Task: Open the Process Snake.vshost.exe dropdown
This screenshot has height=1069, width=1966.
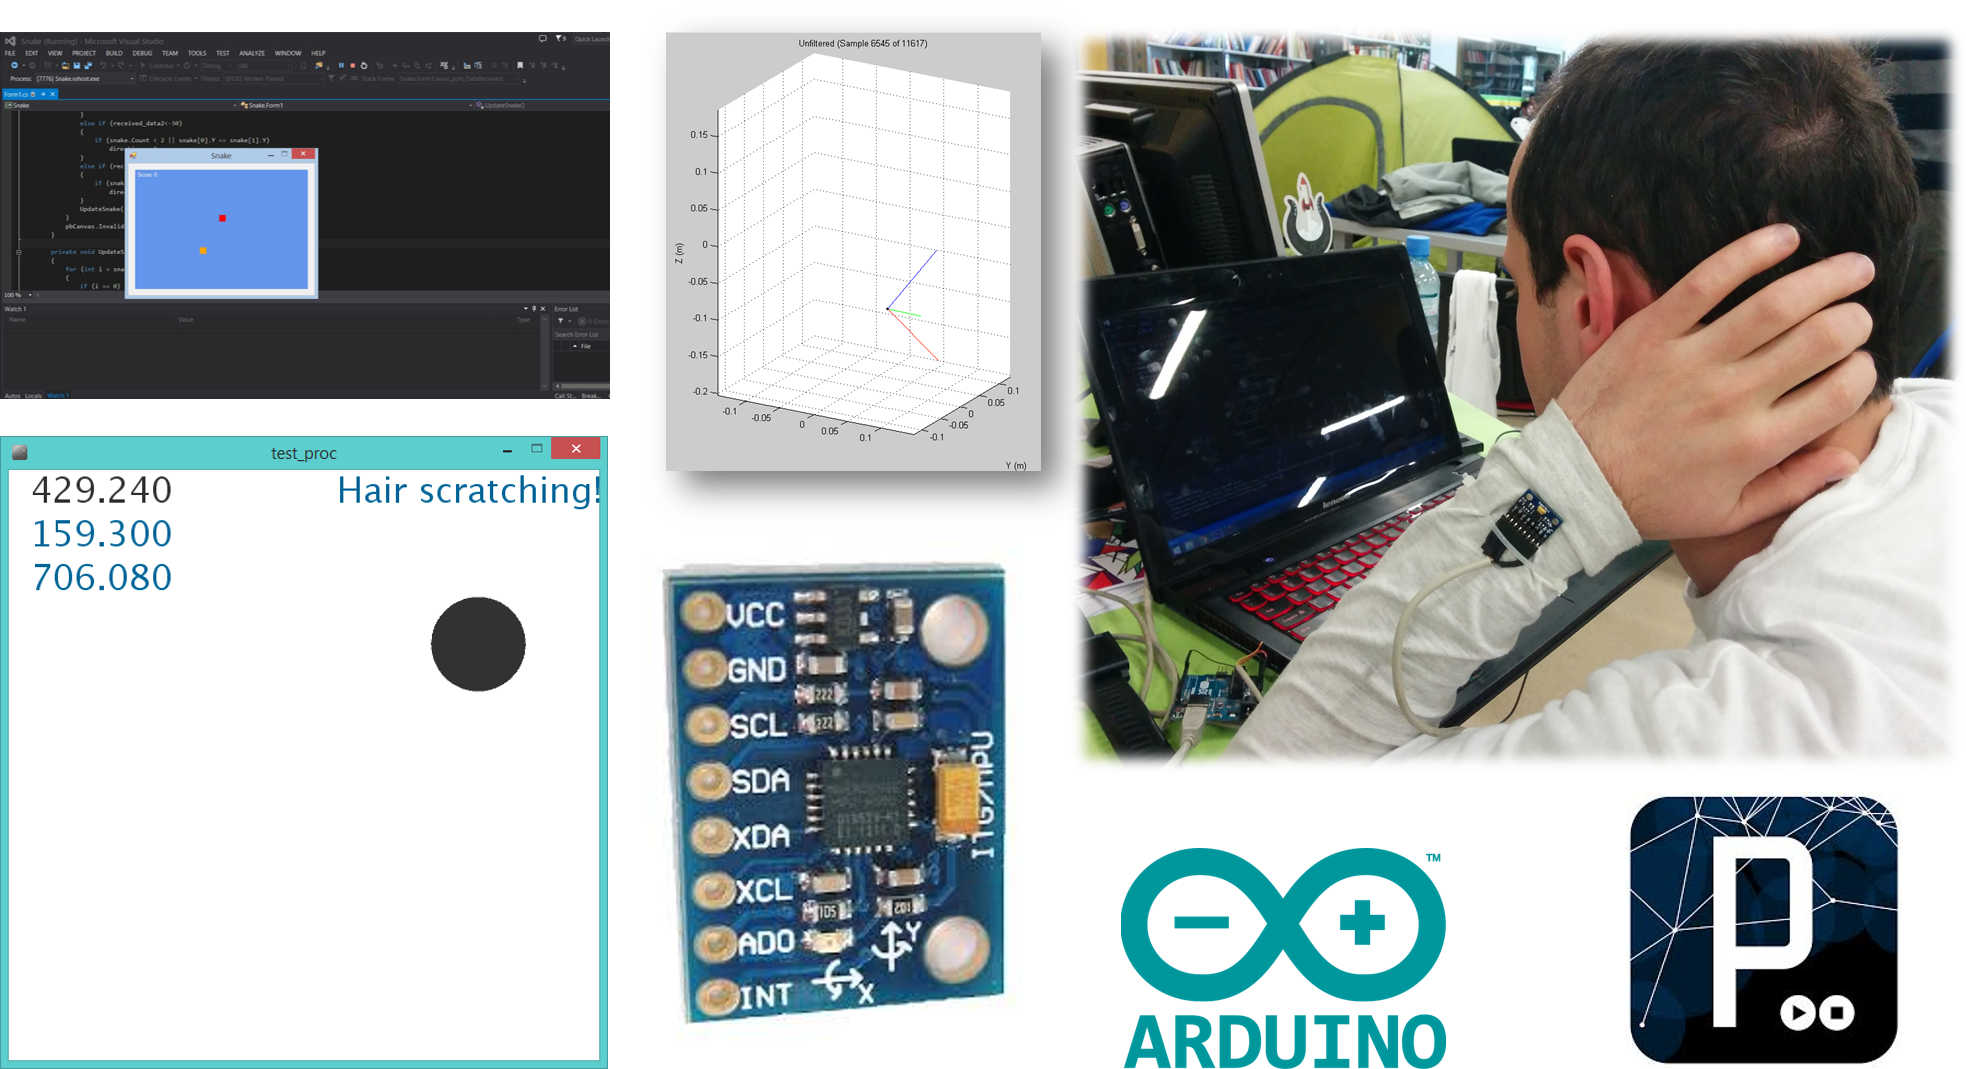Action: tap(85, 78)
